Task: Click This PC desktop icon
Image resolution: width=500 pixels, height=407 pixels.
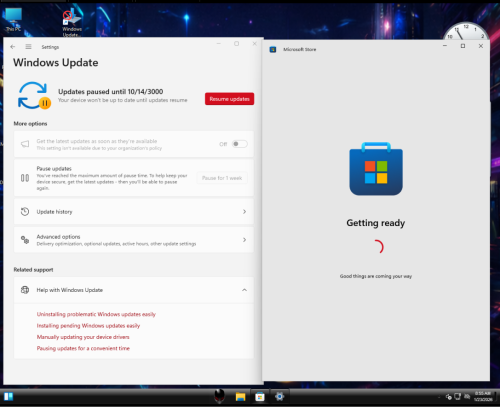Action: (13, 20)
